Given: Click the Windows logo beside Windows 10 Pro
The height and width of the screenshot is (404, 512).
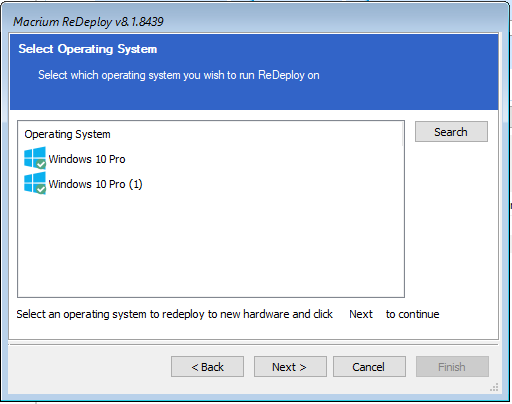Looking at the screenshot, I should click(x=35, y=158).
